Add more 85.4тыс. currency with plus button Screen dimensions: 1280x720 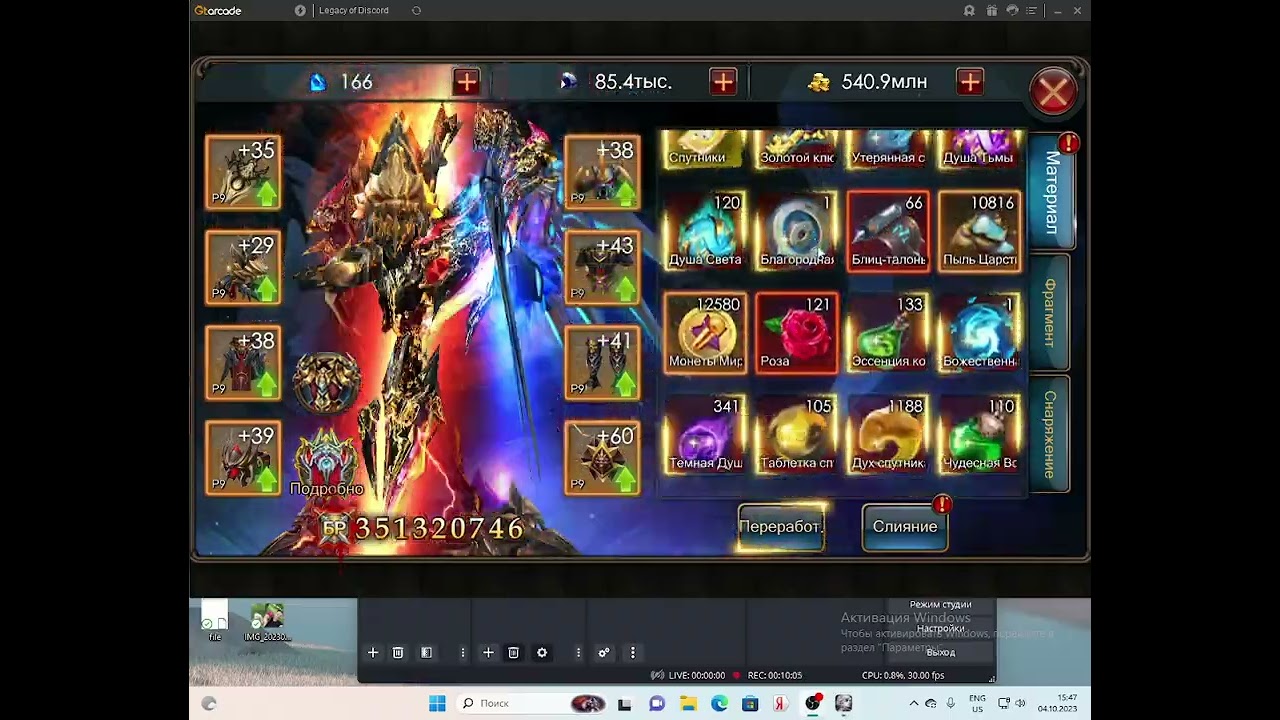click(x=723, y=82)
